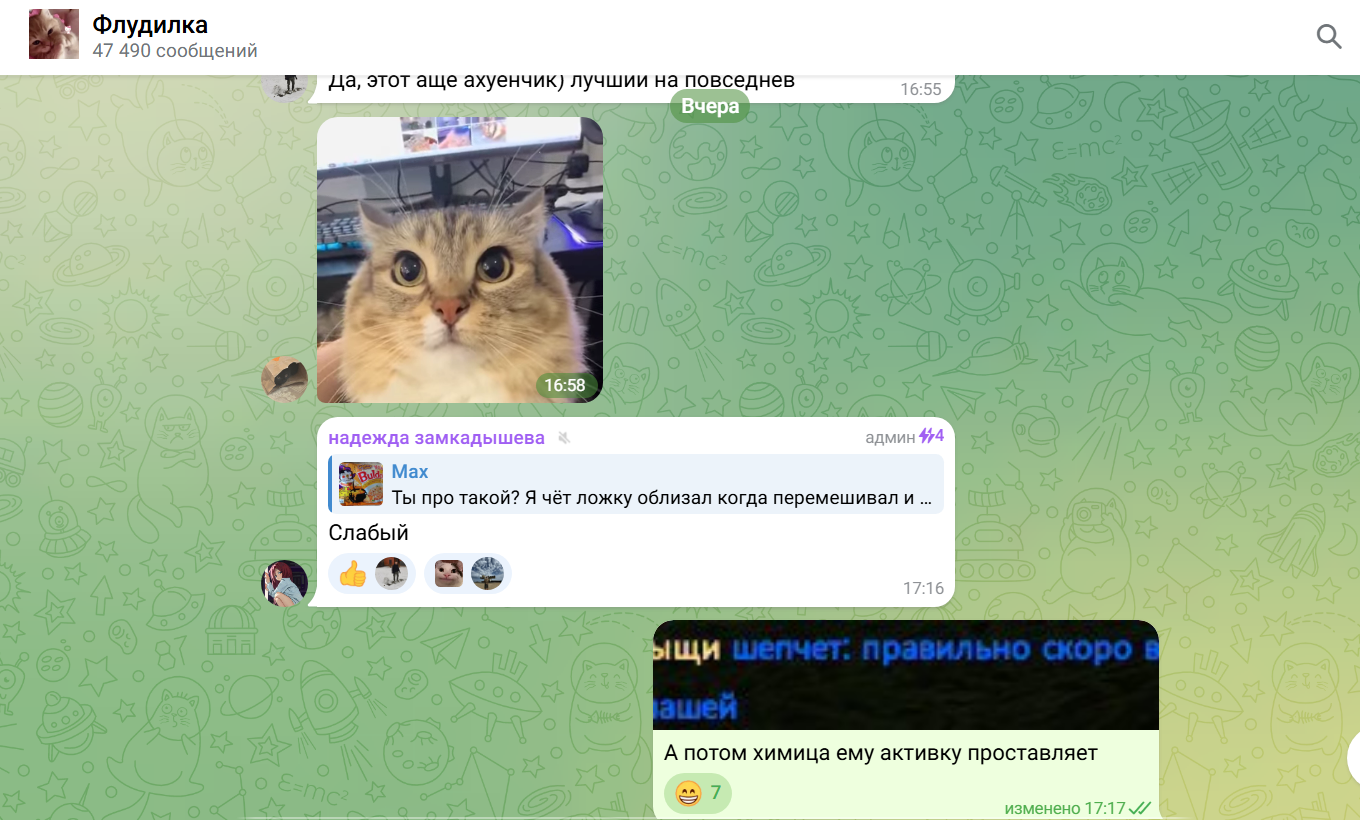
Task: Toggle the grinning emoji reaction with 7
Action: click(698, 794)
